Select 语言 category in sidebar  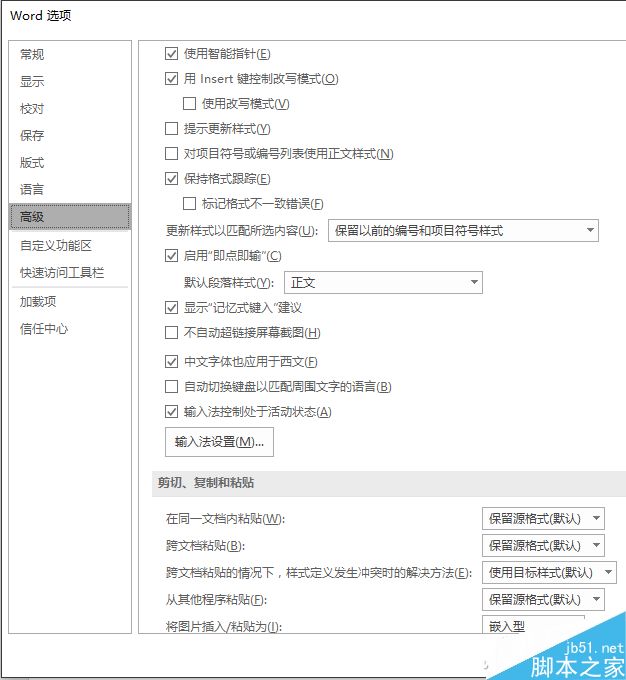click(70, 190)
